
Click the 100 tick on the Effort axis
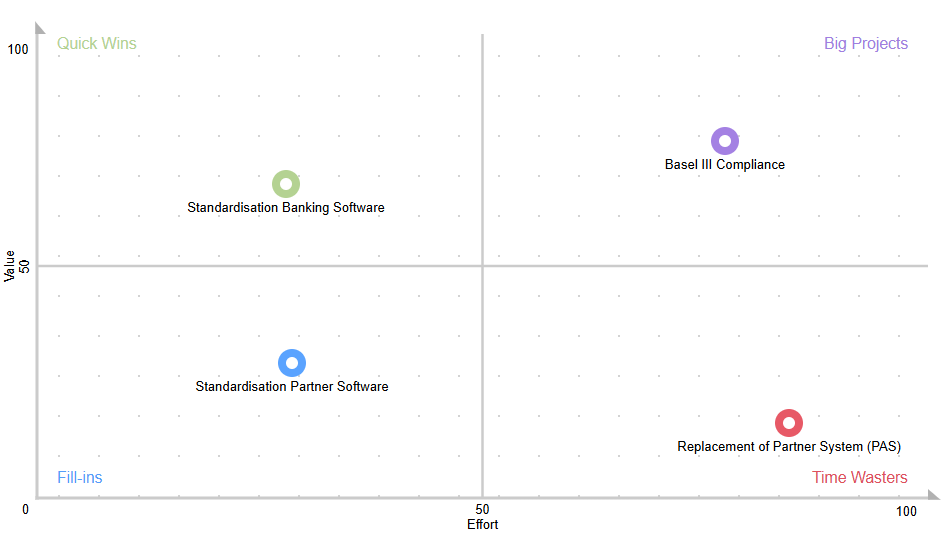tap(906, 512)
